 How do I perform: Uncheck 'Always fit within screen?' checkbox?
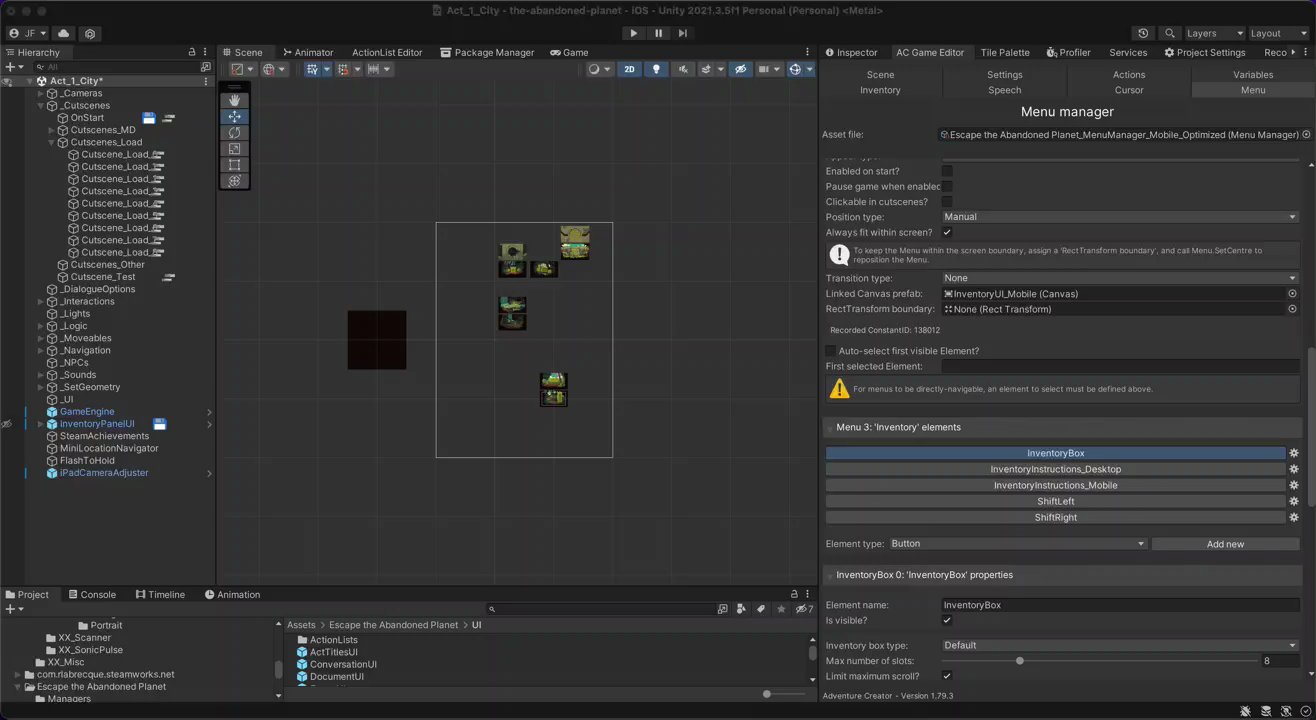[947, 232]
